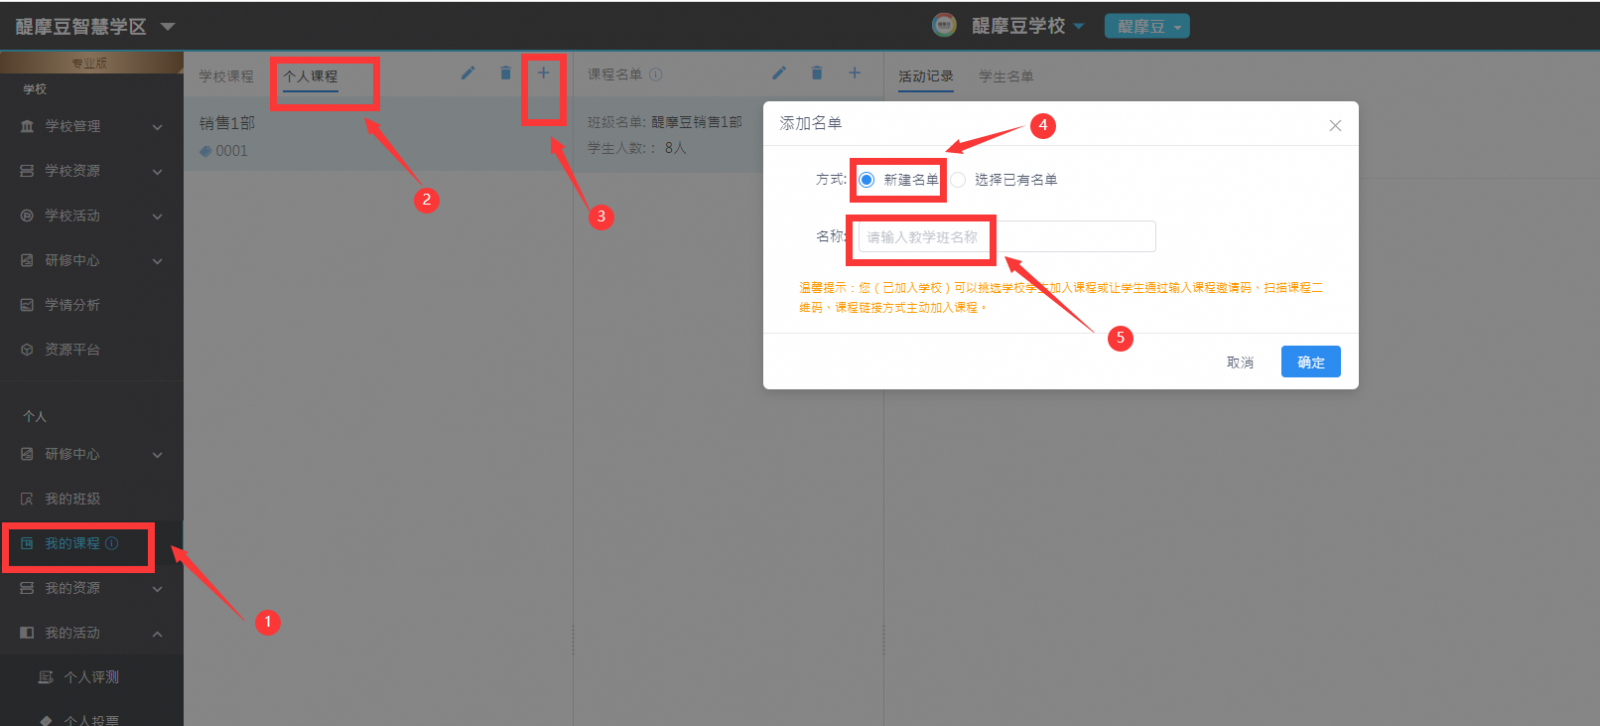Viewport: 1600px width, 726px height.
Task: Open the 醍摩豆 user dropdown
Action: click(1146, 27)
